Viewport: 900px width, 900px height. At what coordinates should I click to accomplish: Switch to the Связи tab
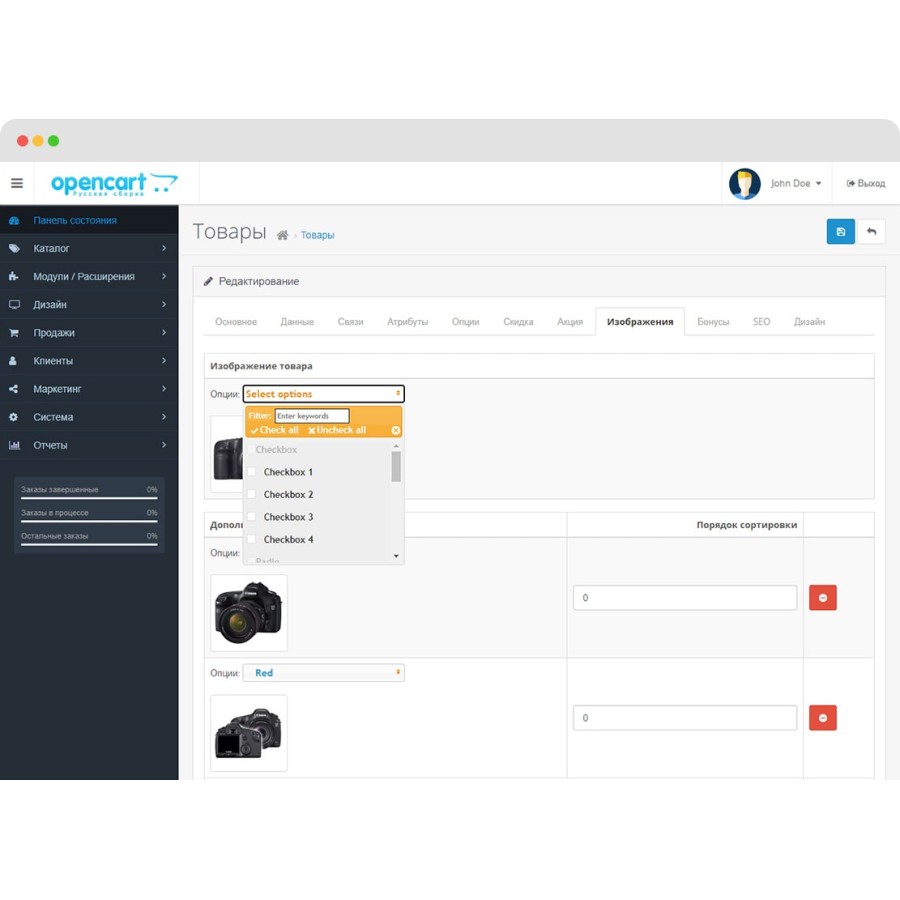[x=350, y=322]
